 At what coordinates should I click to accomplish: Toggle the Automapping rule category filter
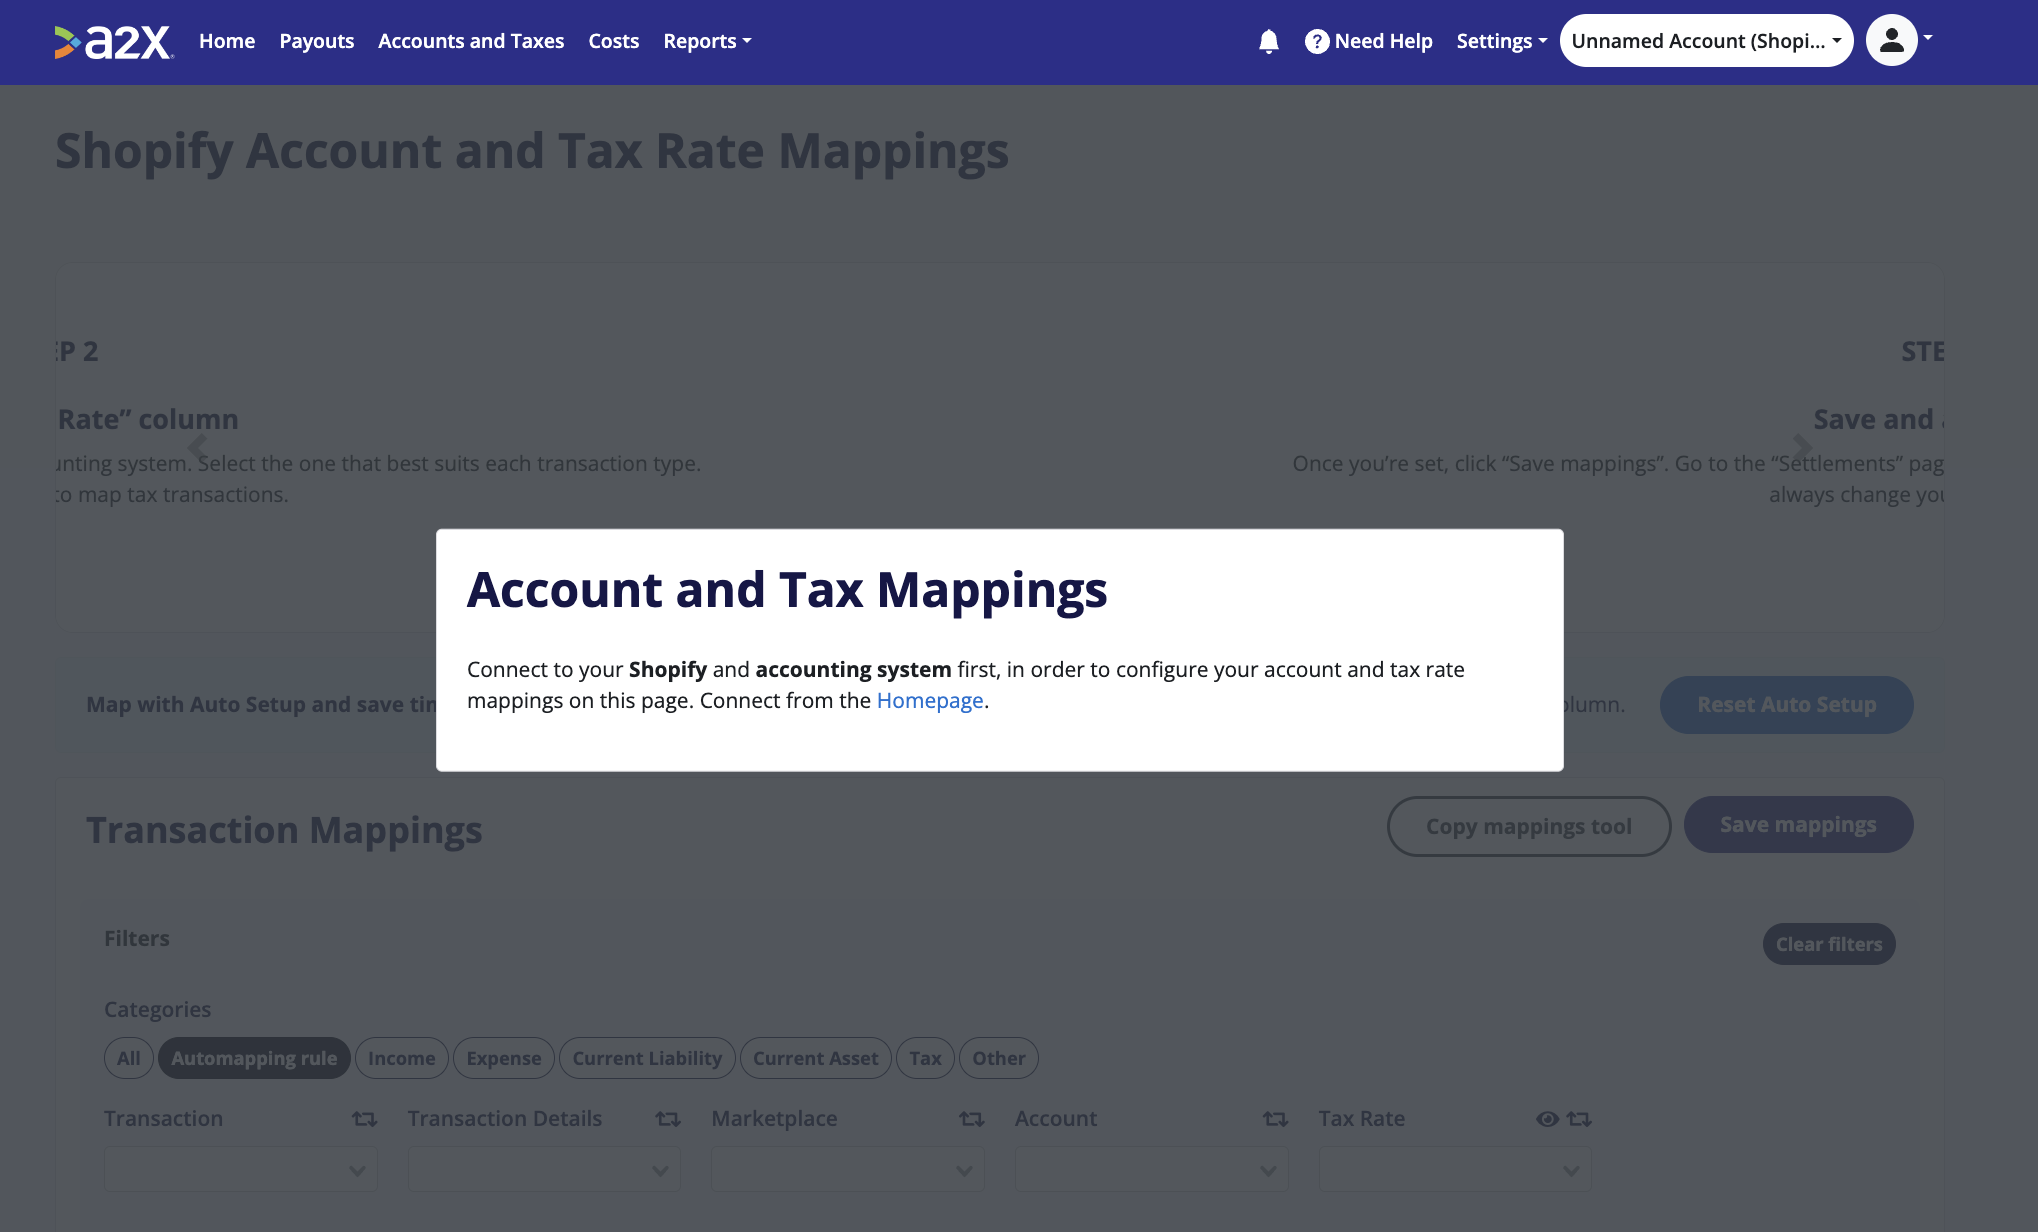click(254, 1058)
